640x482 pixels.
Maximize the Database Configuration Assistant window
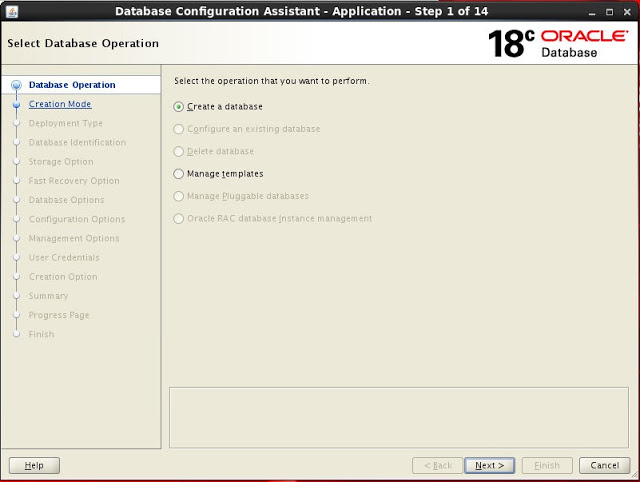(607, 11)
